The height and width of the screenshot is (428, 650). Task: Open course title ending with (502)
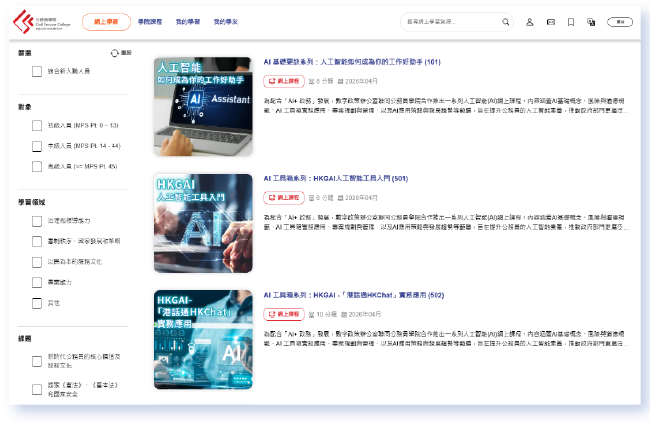click(x=354, y=295)
